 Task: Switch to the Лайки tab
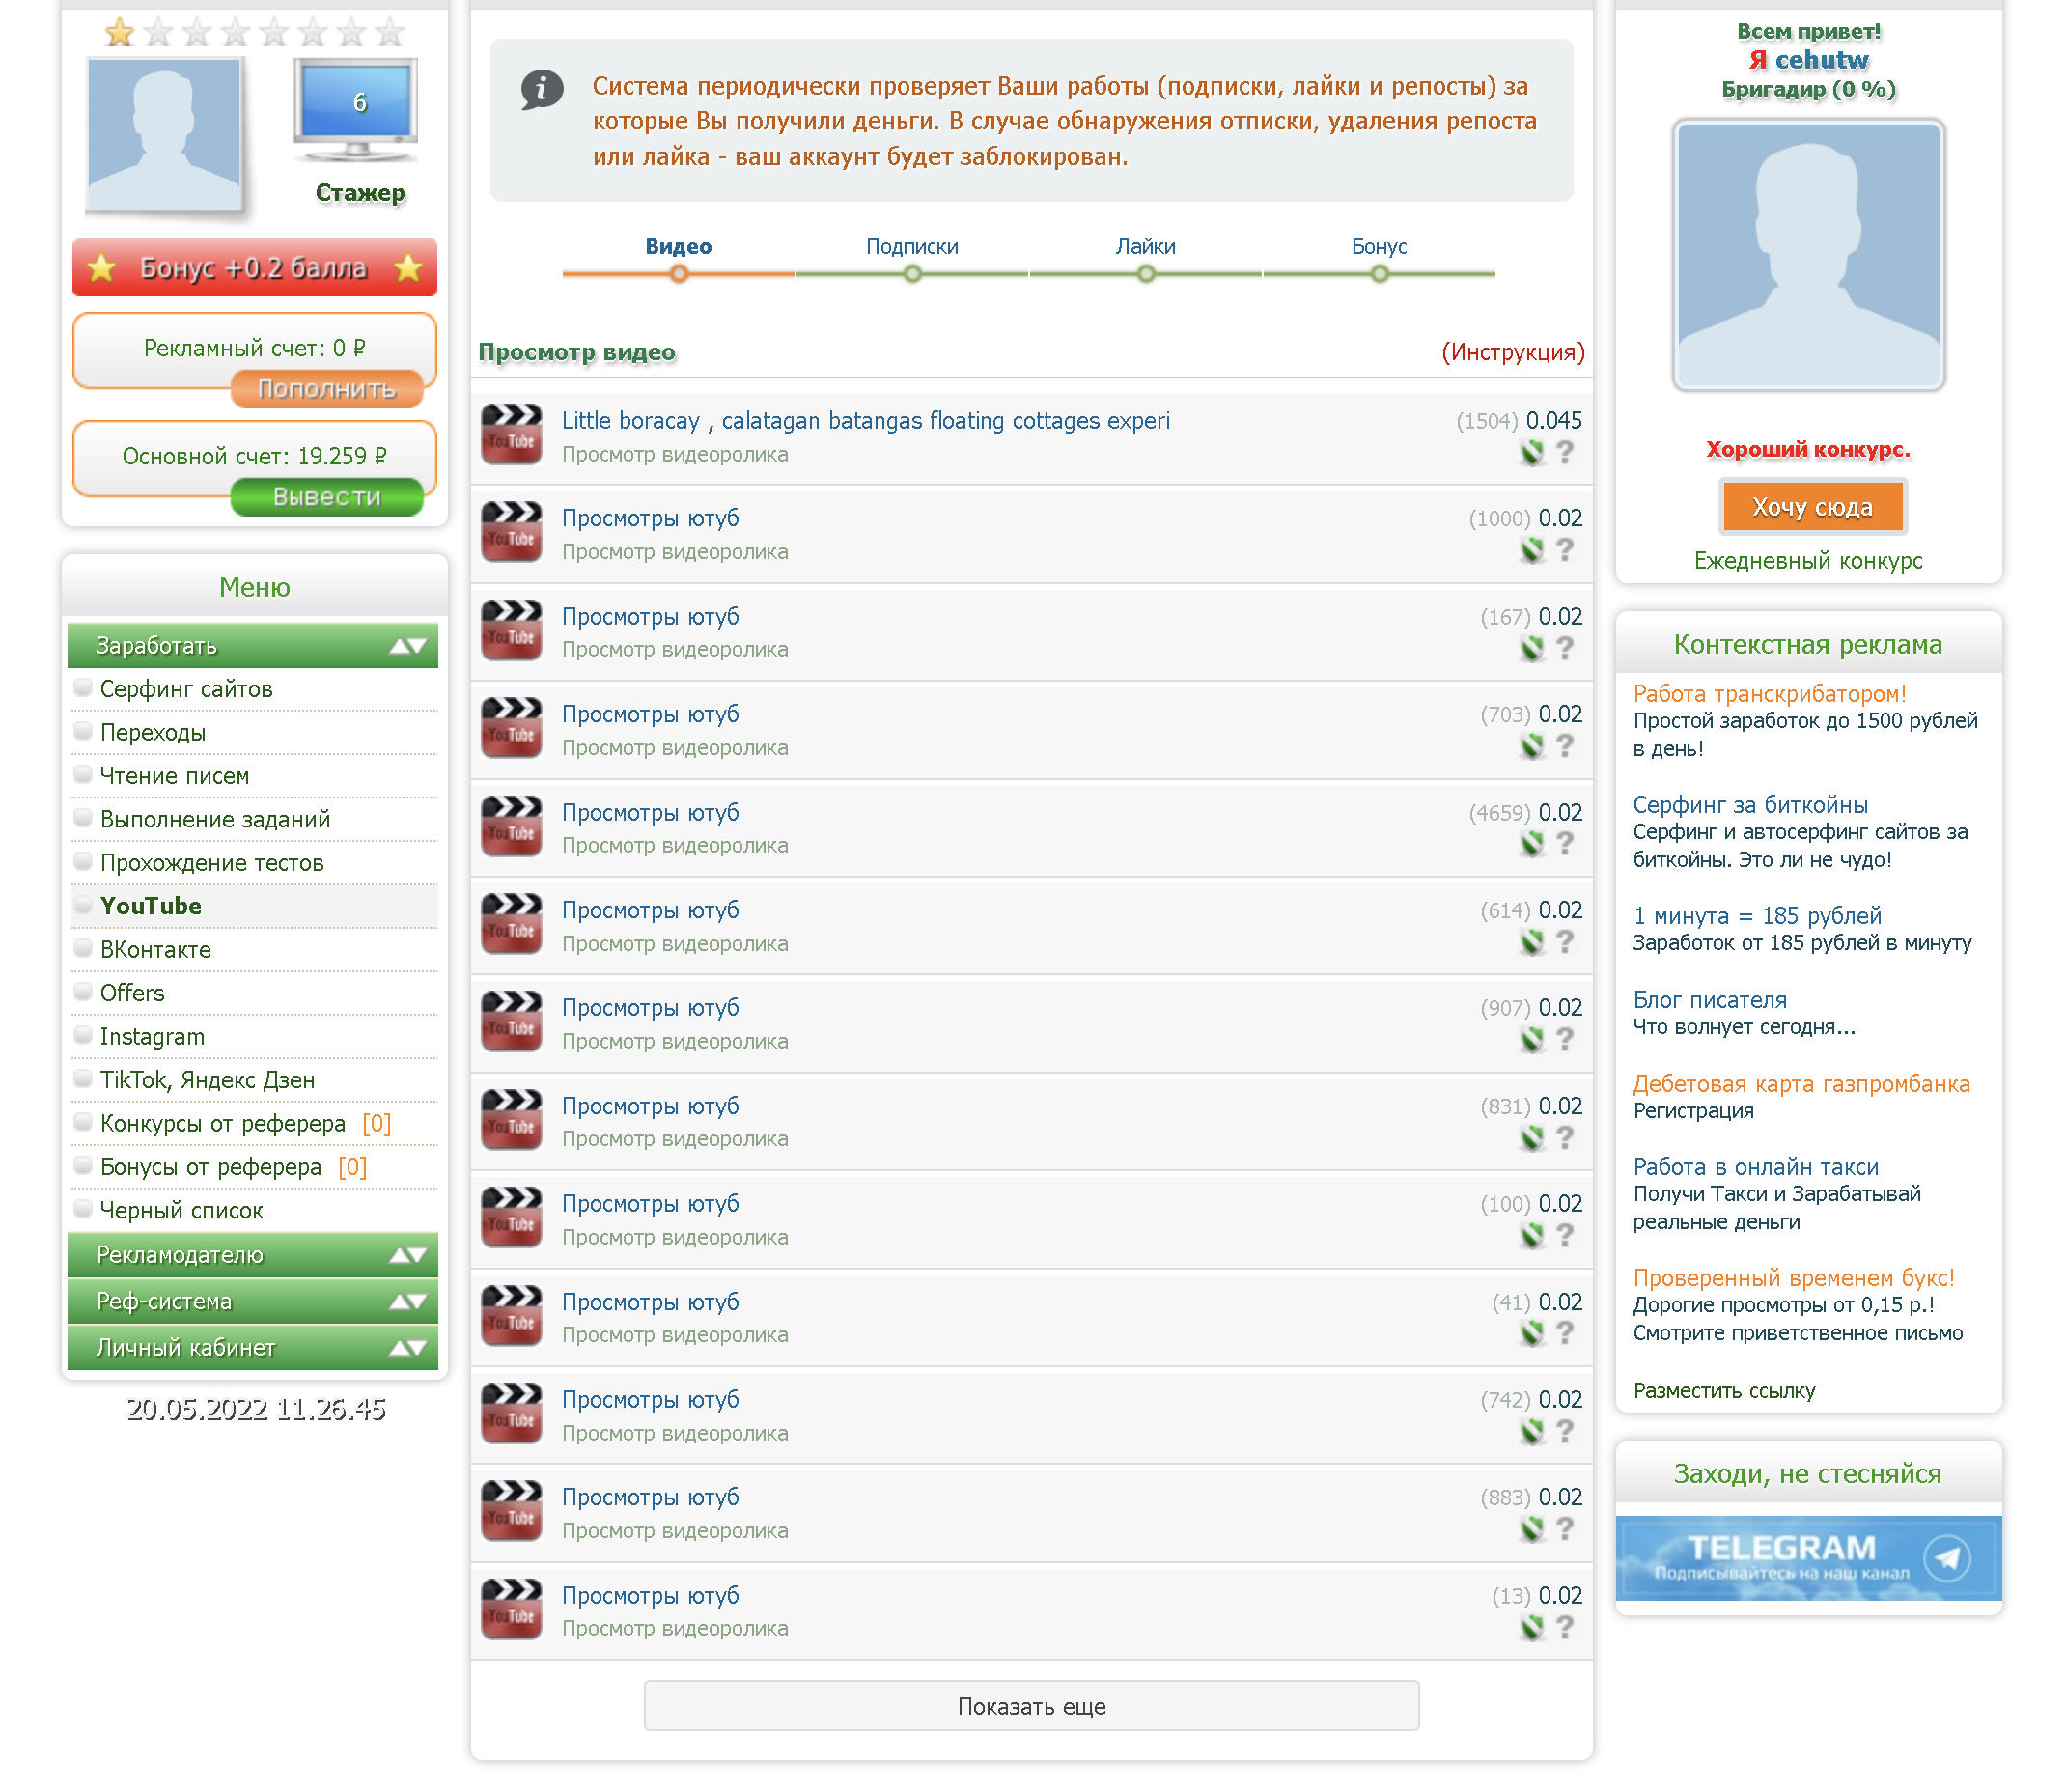[1145, 247]
